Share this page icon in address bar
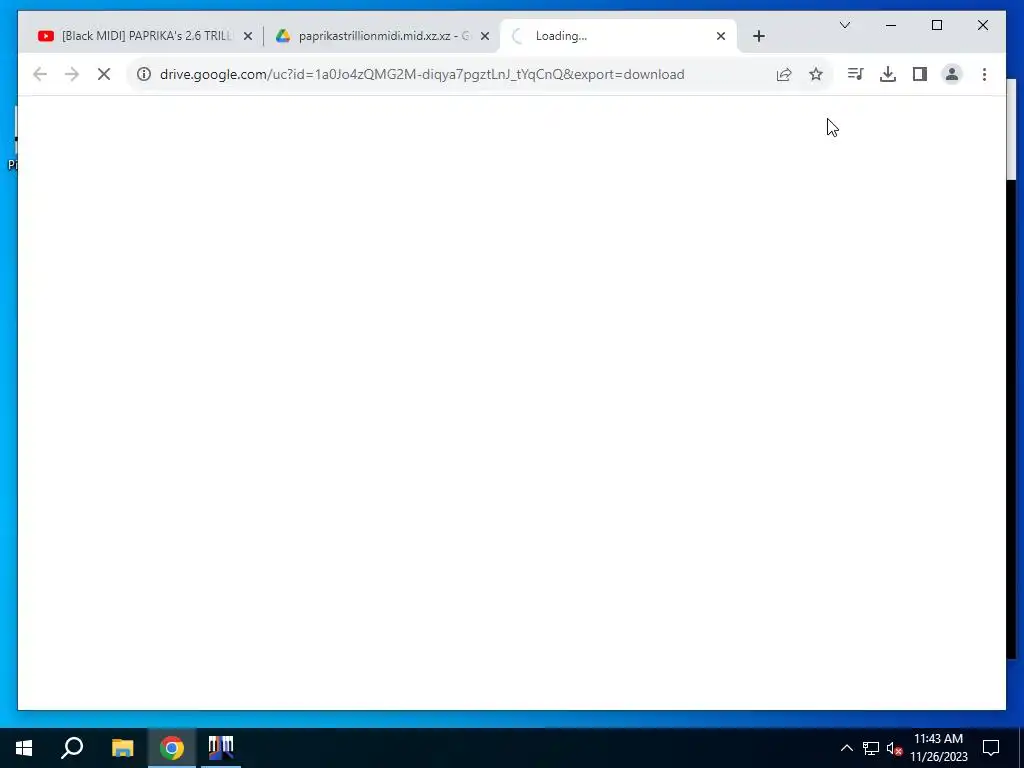This screenshot has width=1024, height=768. pyautogui.click(x=784, y=74)
